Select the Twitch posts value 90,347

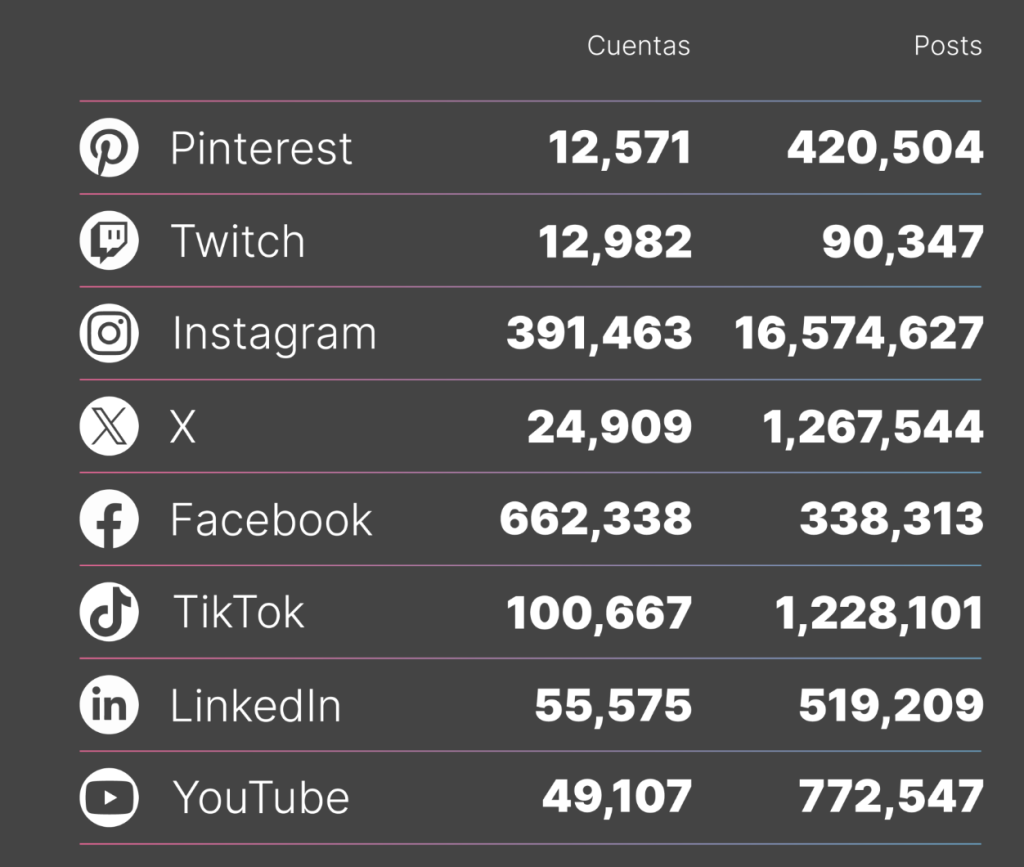point(903,242)
